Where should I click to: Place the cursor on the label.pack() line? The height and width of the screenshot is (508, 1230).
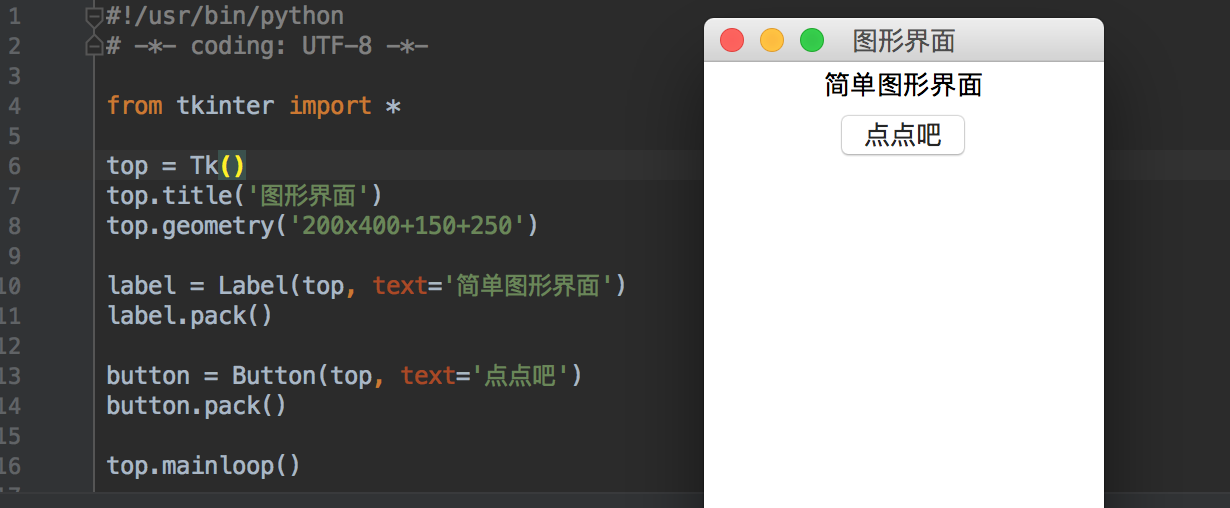[190, 315]
